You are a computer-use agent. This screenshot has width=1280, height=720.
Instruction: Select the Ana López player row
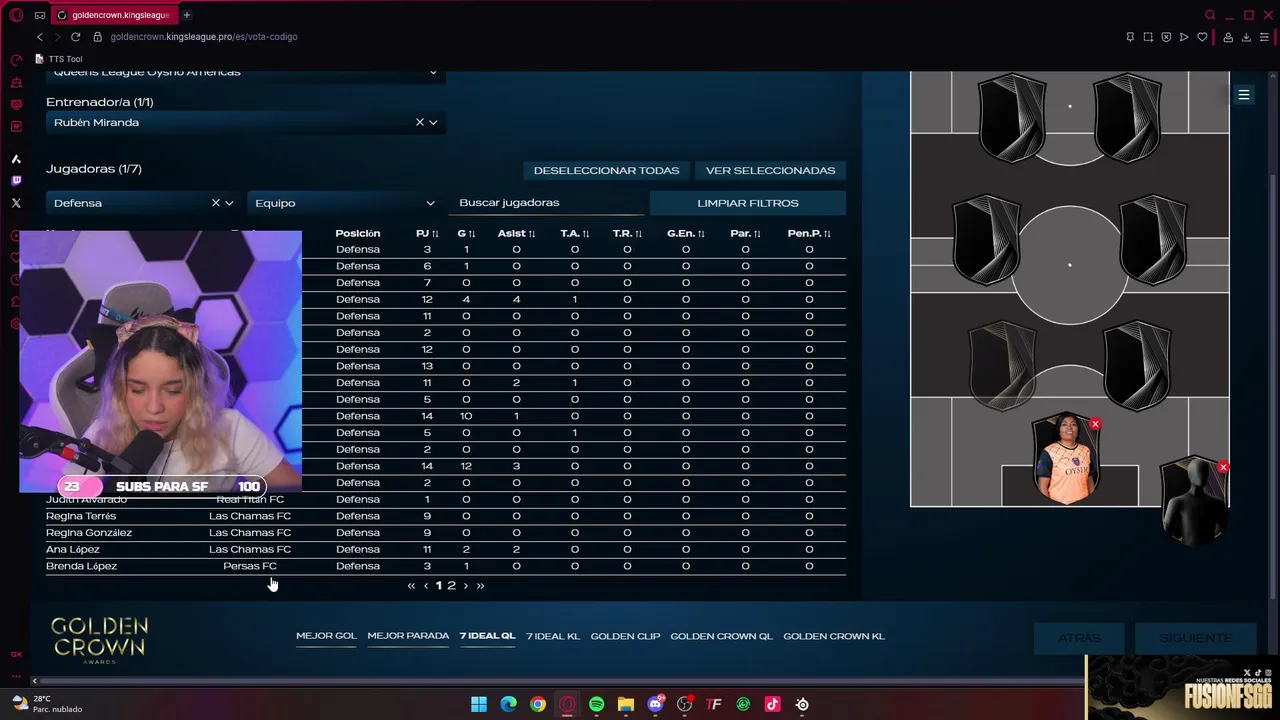click(445, 549)
